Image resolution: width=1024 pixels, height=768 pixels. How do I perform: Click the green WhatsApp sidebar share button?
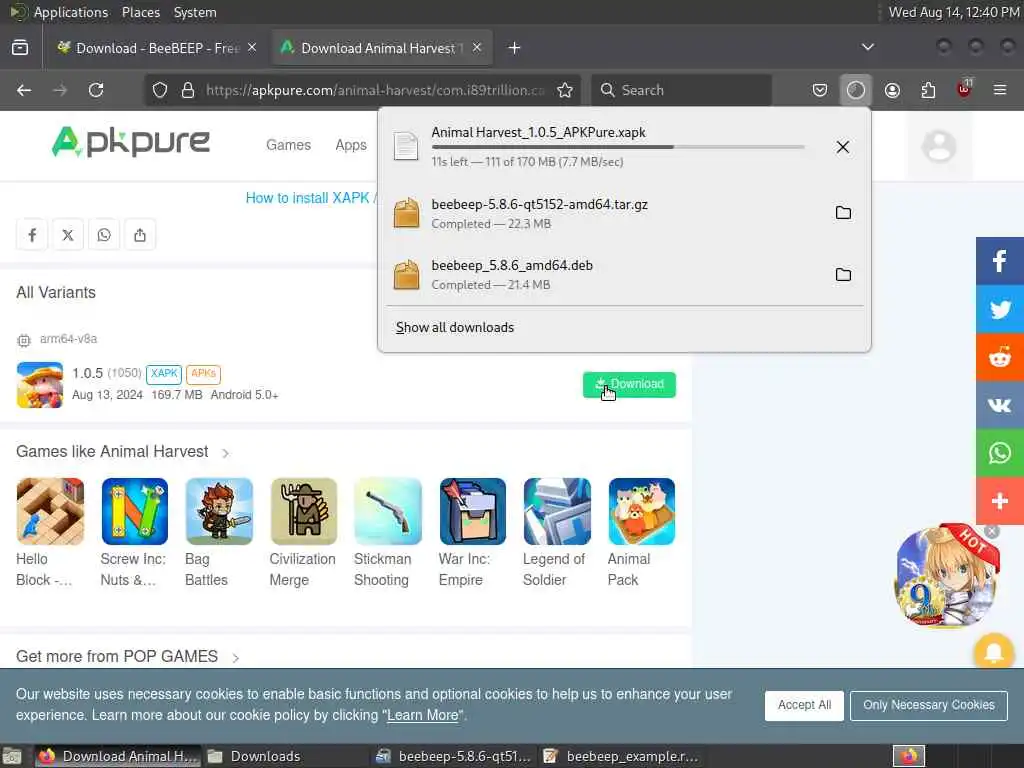pos(1000,453)
